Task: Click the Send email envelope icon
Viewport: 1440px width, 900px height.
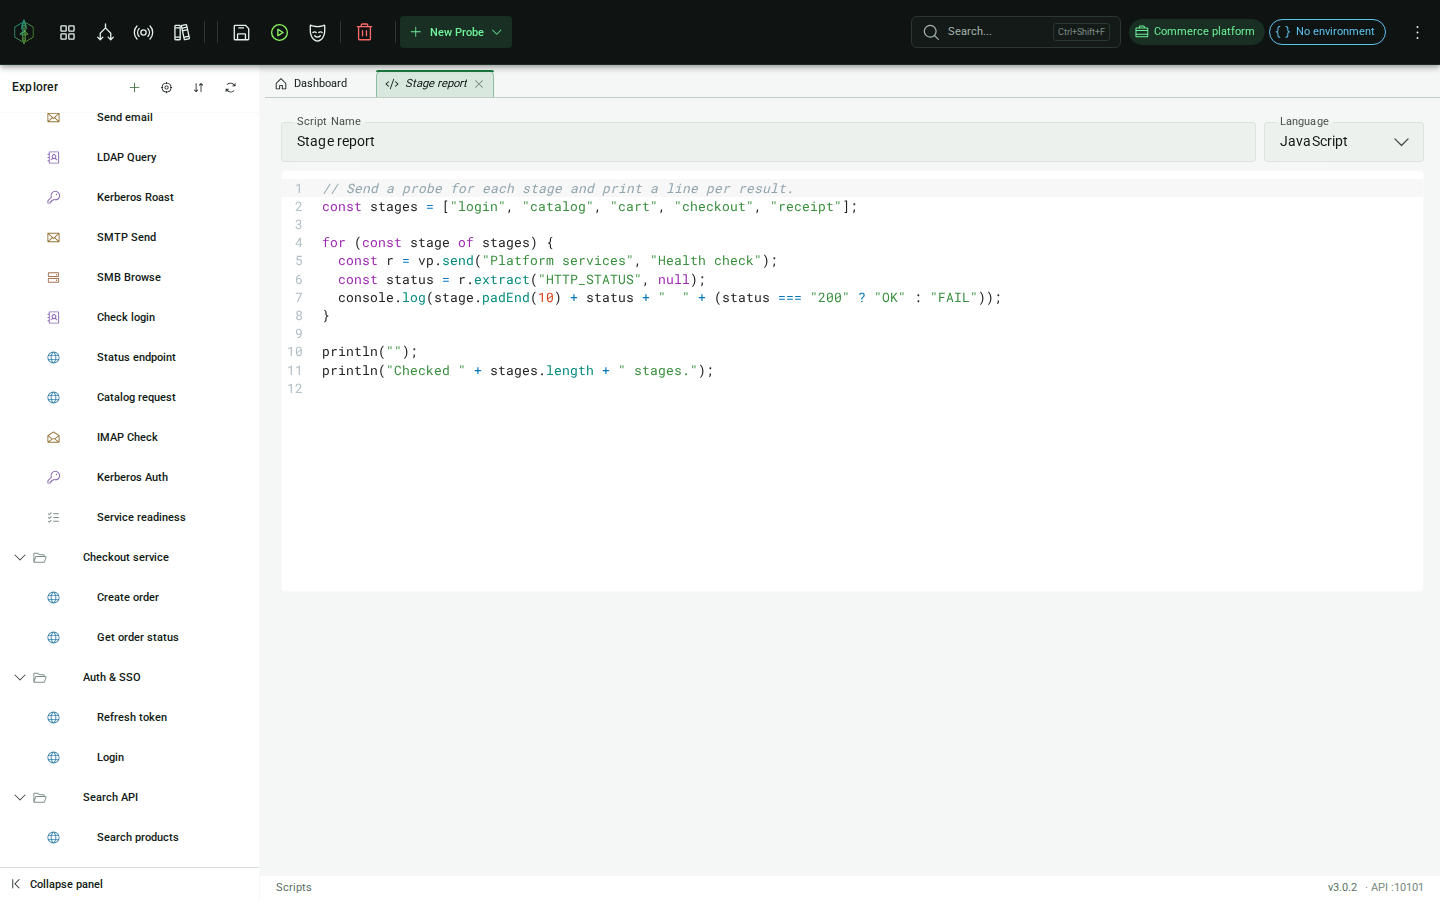Action: tap(54, 117)
